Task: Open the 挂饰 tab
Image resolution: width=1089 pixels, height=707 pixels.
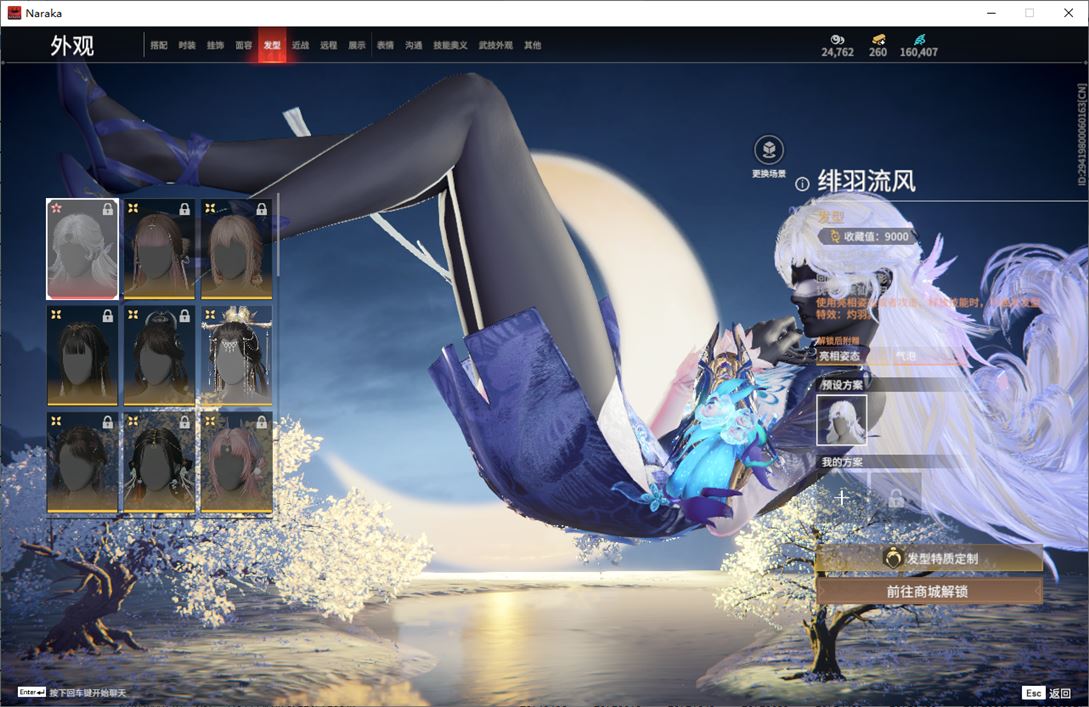Action: [215, 45]
